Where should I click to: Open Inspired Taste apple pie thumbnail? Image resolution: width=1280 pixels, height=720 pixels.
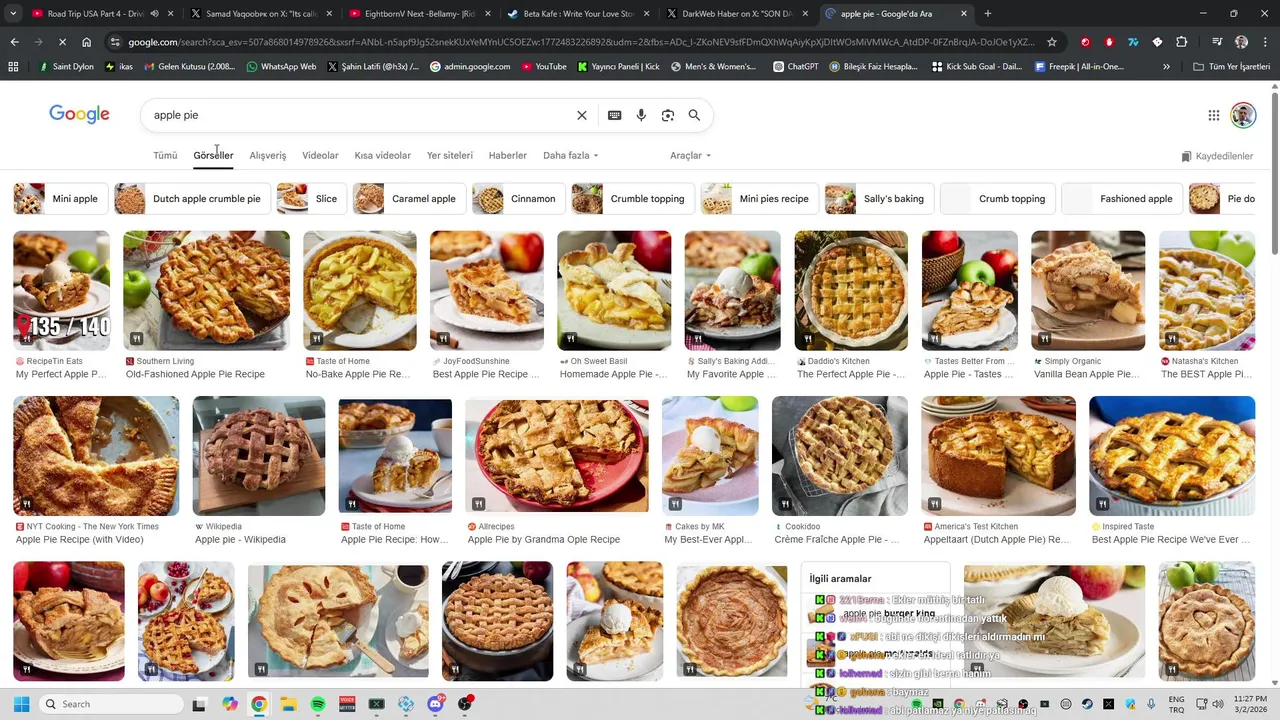(1172, 456)
